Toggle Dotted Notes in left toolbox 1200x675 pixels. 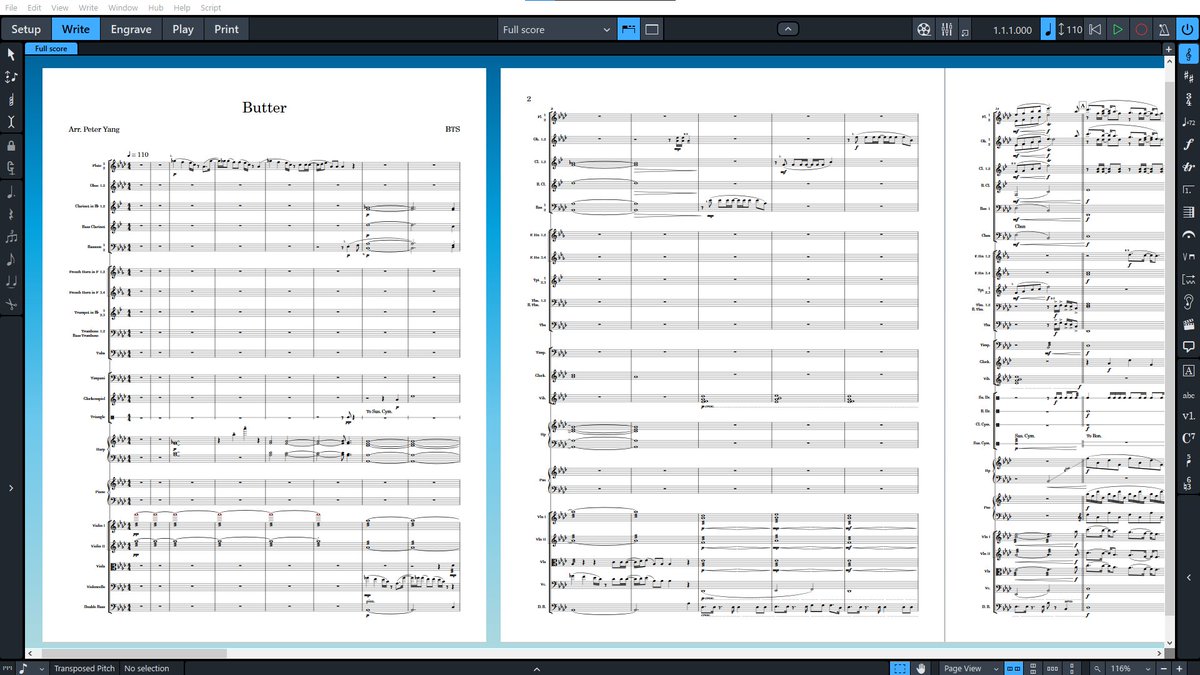[11, 191]
